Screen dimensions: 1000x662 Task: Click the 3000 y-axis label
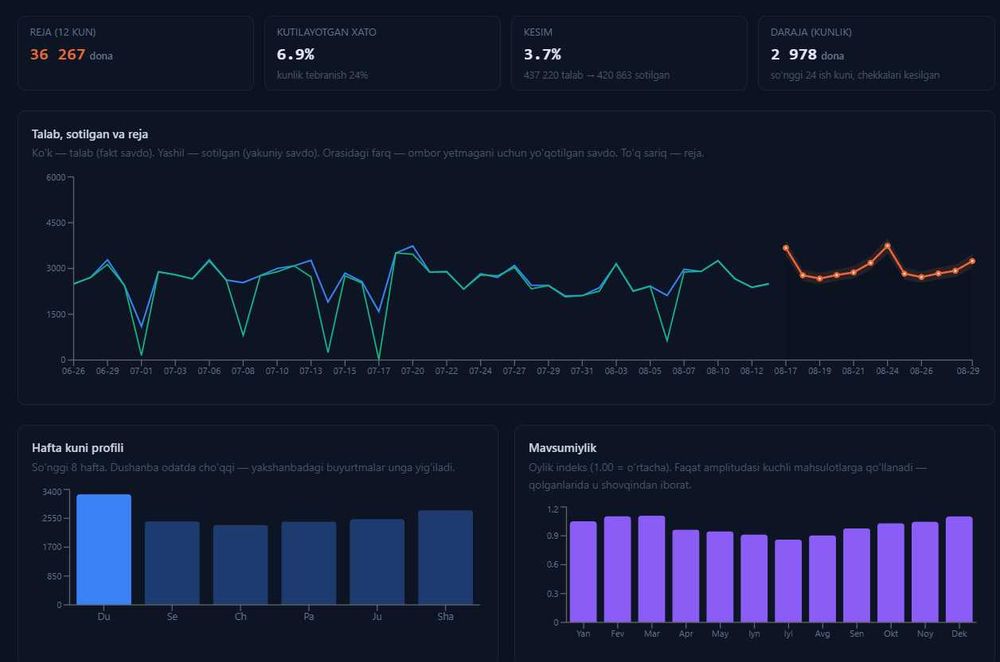tap(55, 268)
